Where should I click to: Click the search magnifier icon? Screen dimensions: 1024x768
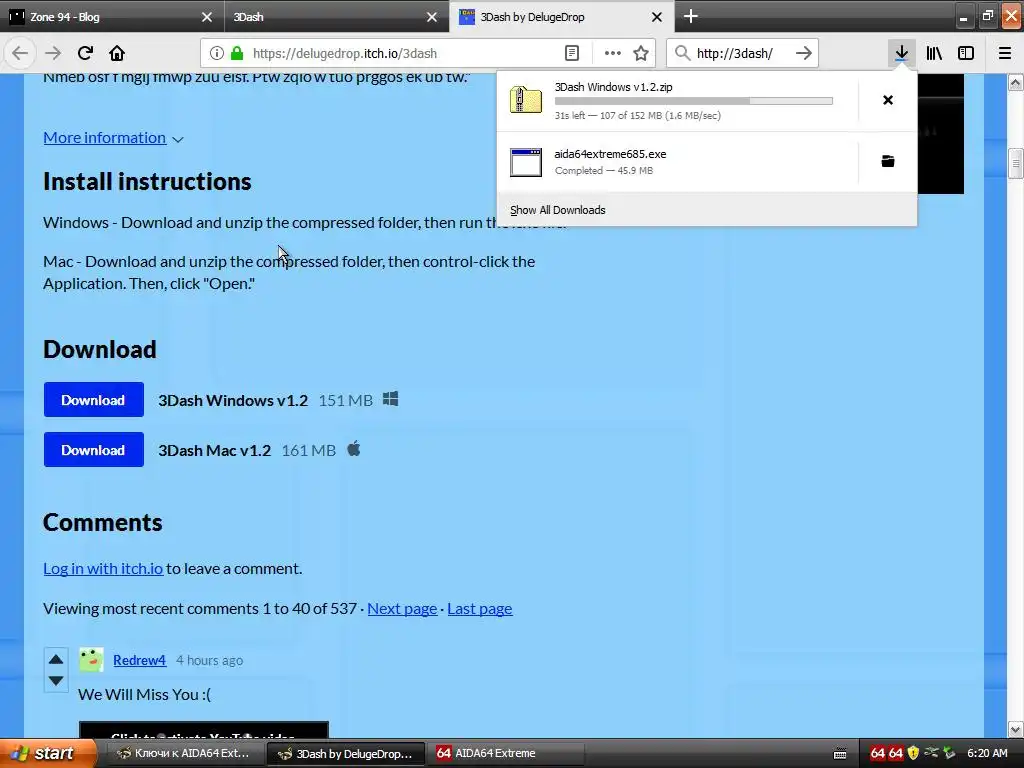682,53
